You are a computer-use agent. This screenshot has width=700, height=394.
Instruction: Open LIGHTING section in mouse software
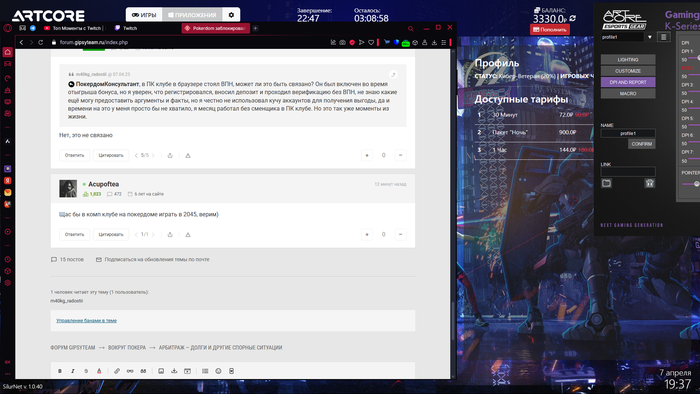coord(628,59)
